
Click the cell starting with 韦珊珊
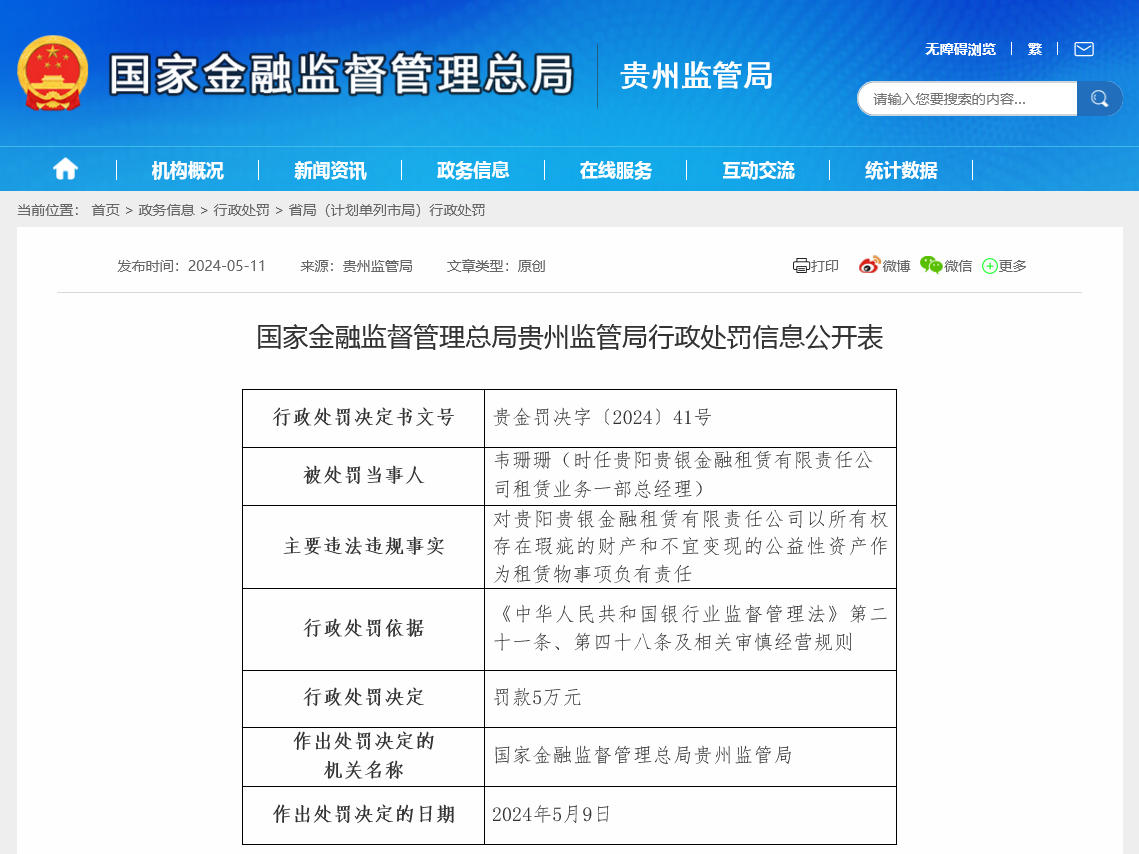[x=690, y=476]
